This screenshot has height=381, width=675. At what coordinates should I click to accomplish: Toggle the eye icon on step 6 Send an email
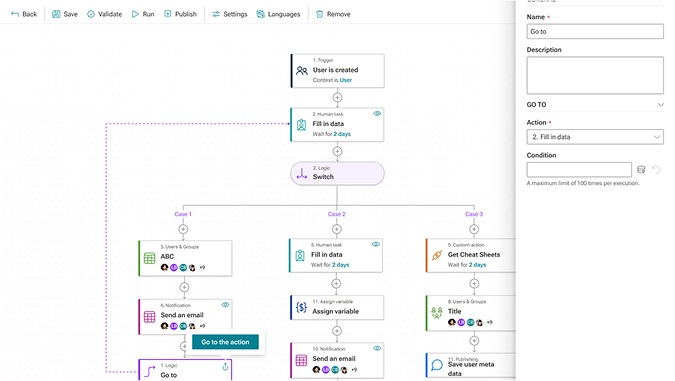(x=225, y=305)
